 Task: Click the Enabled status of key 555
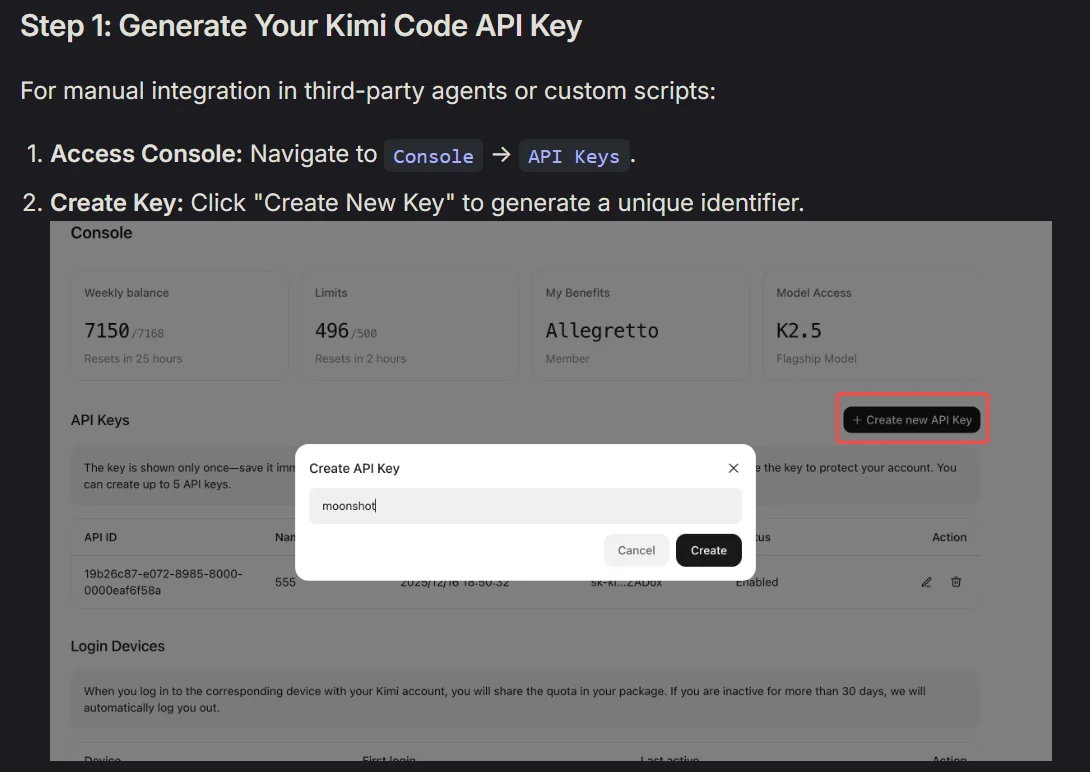pyautogui.click(x=757, y=582)
